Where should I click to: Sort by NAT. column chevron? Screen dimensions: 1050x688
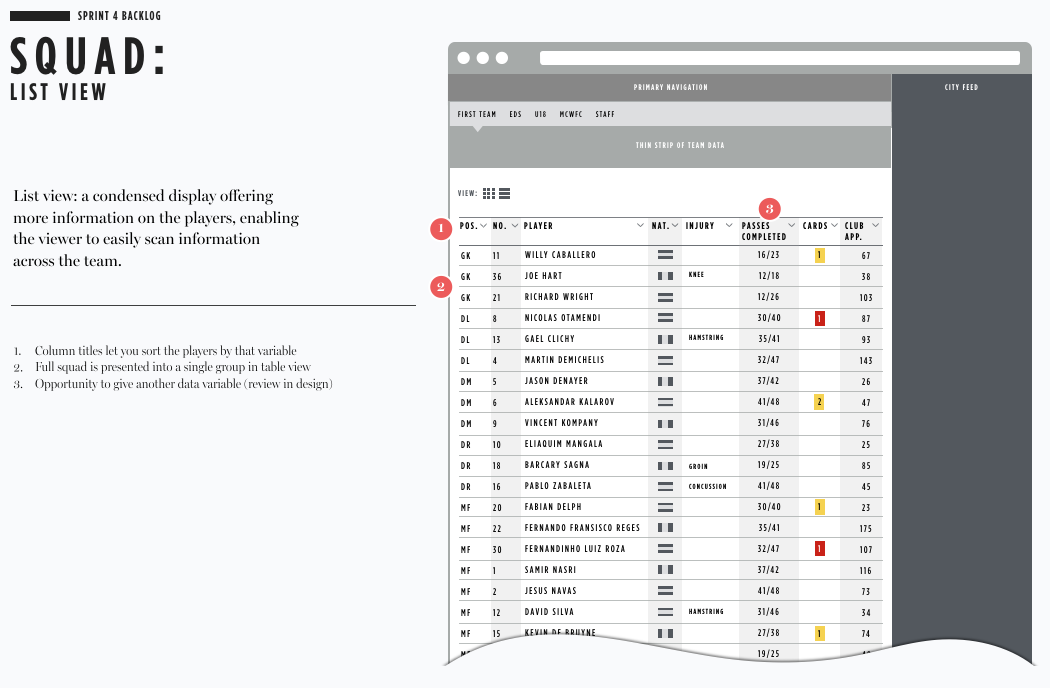(x=675, y=226)
